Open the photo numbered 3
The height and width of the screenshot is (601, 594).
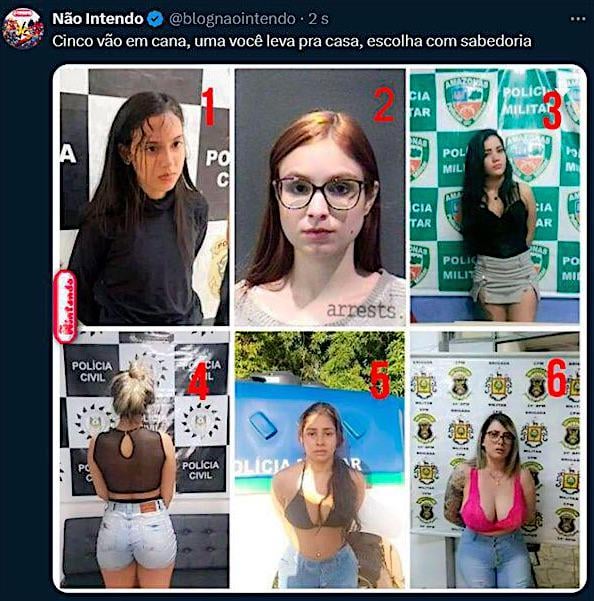495,195
